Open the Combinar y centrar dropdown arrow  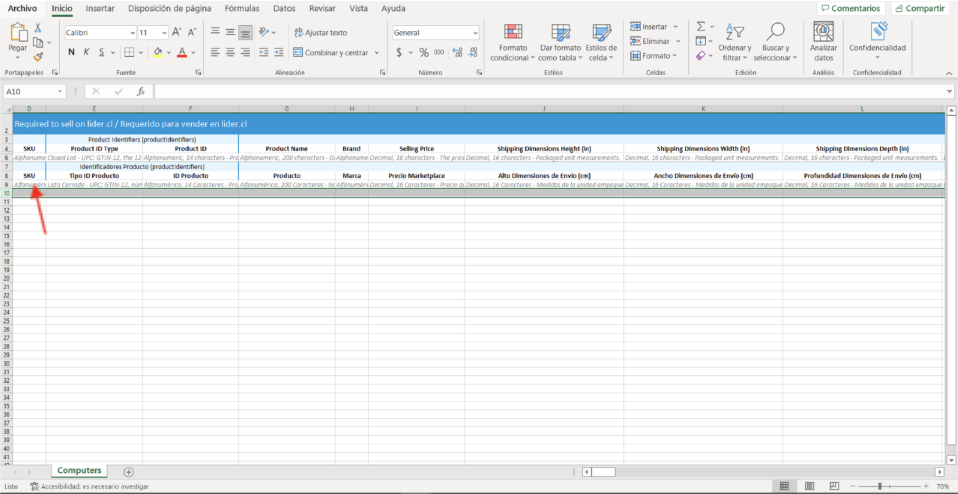click(377, 52)
